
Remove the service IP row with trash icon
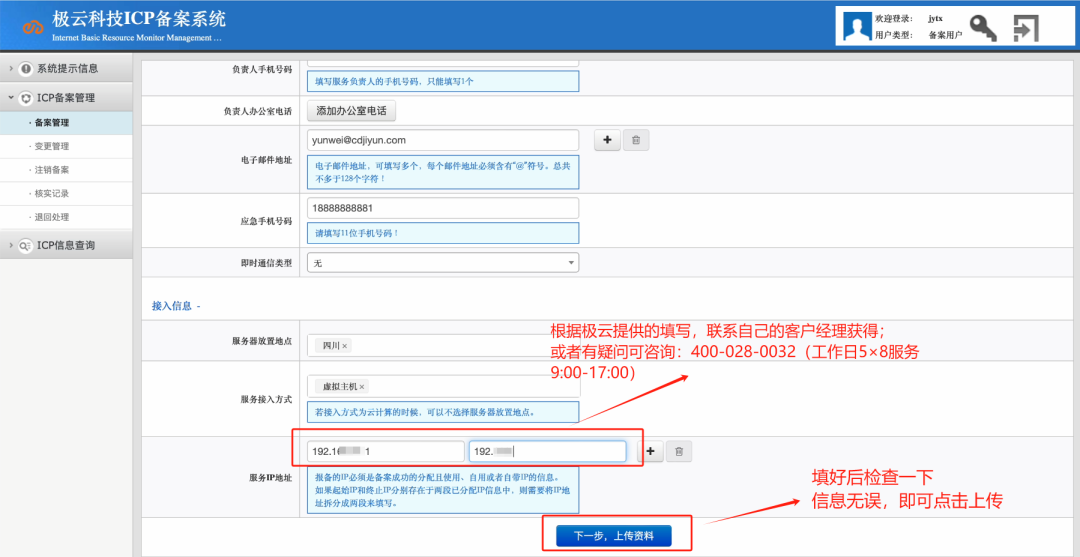(x=679, y=452)
